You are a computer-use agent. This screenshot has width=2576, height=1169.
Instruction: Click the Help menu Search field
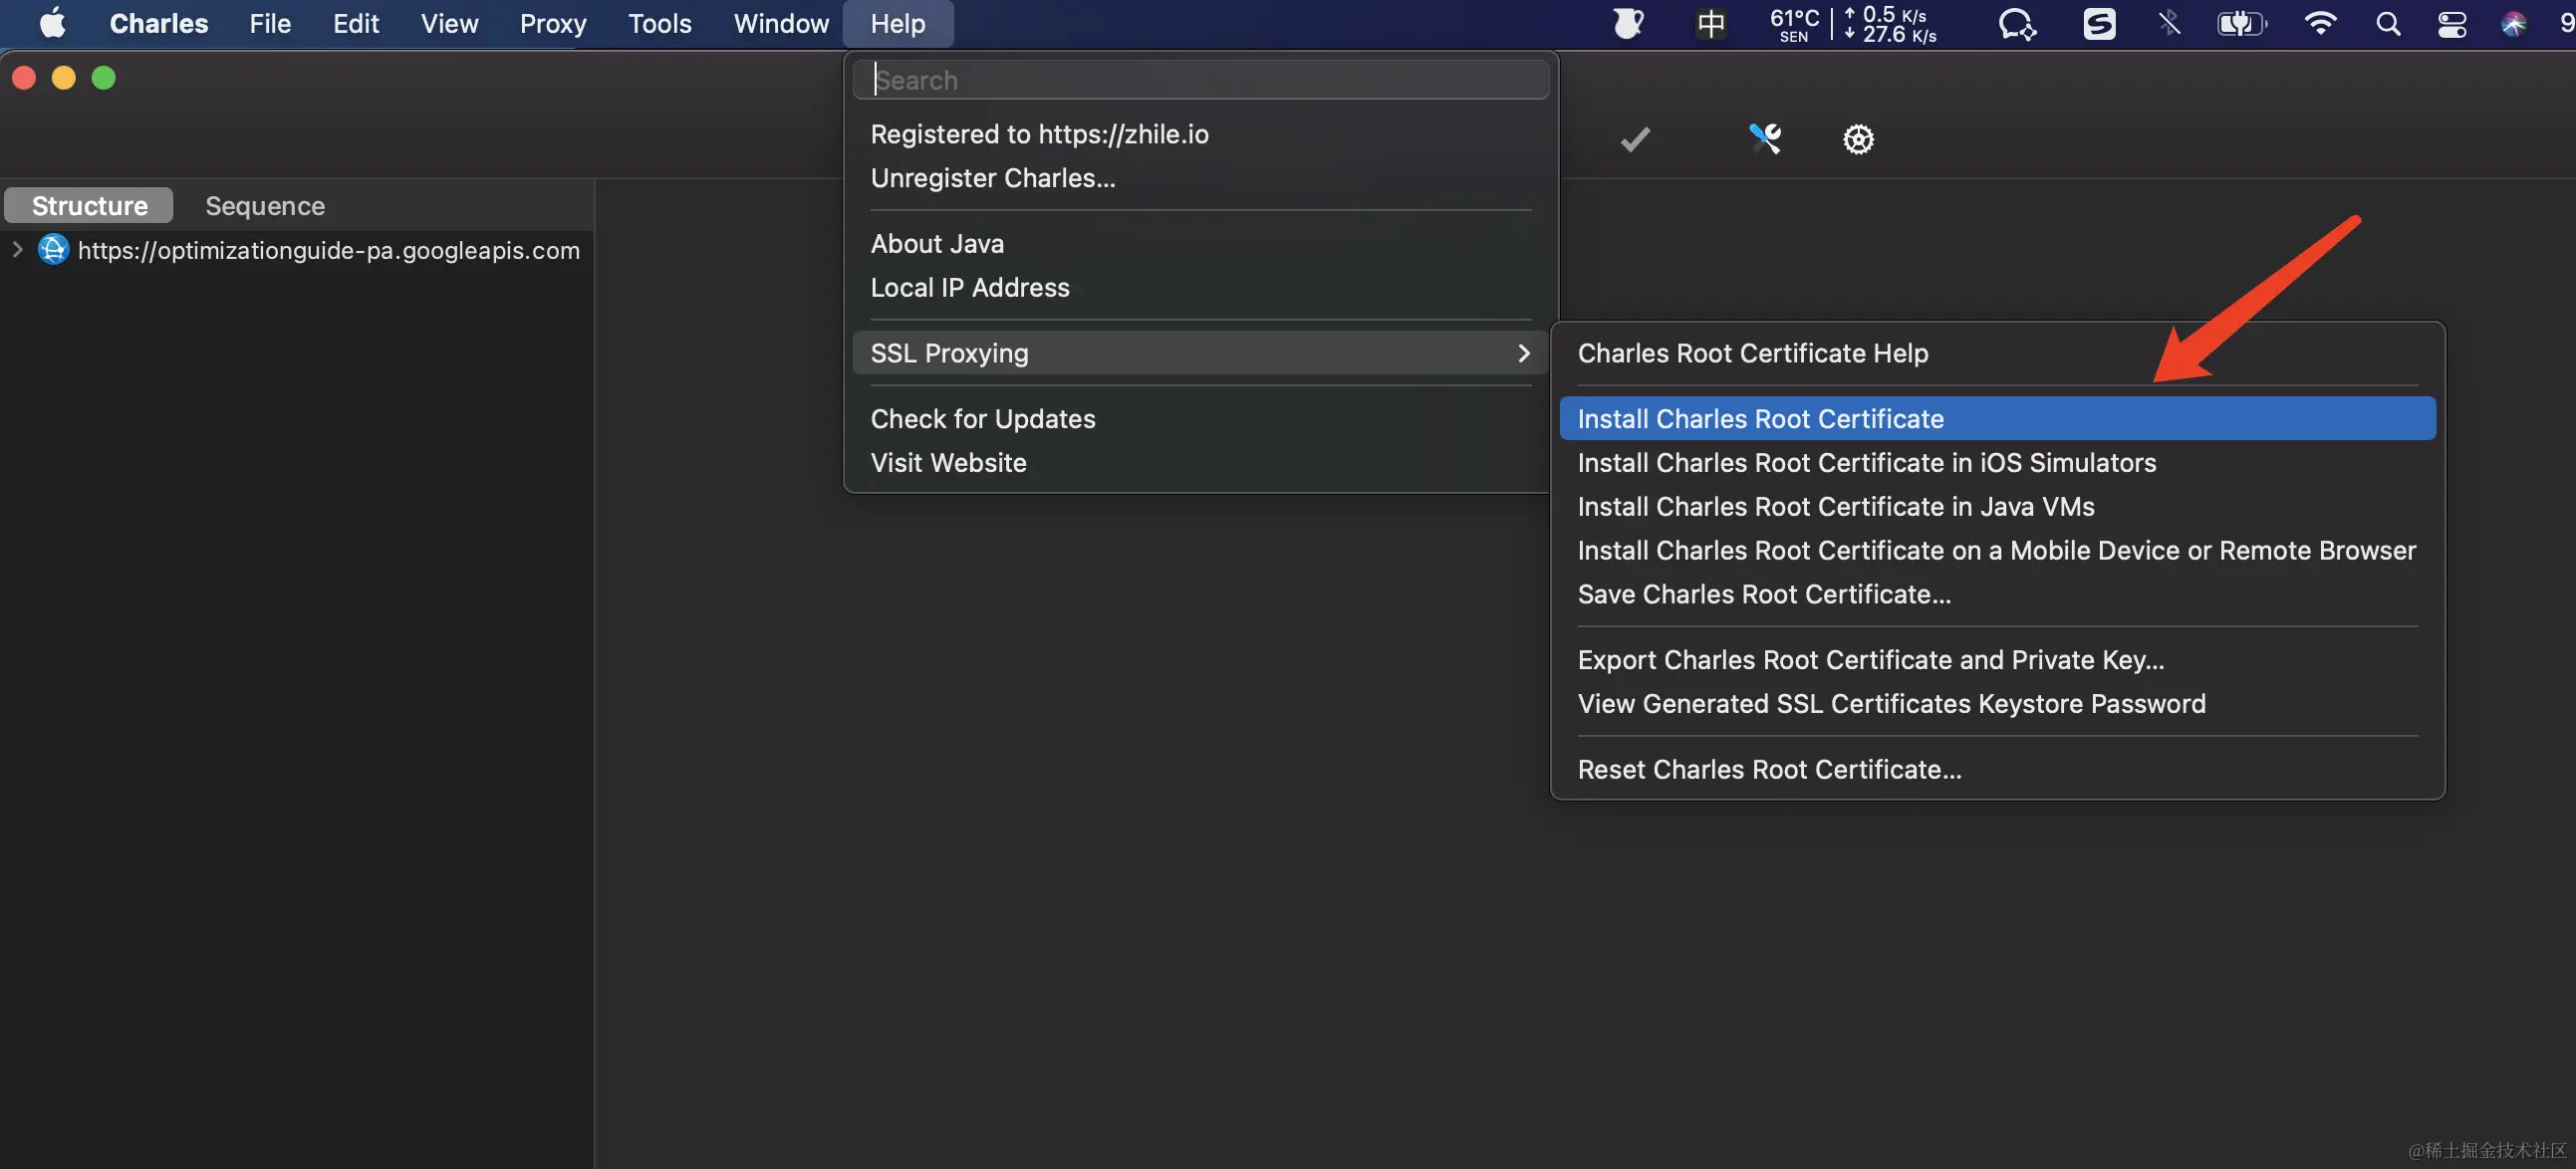pyautogui.click(x=1200, y=80)
